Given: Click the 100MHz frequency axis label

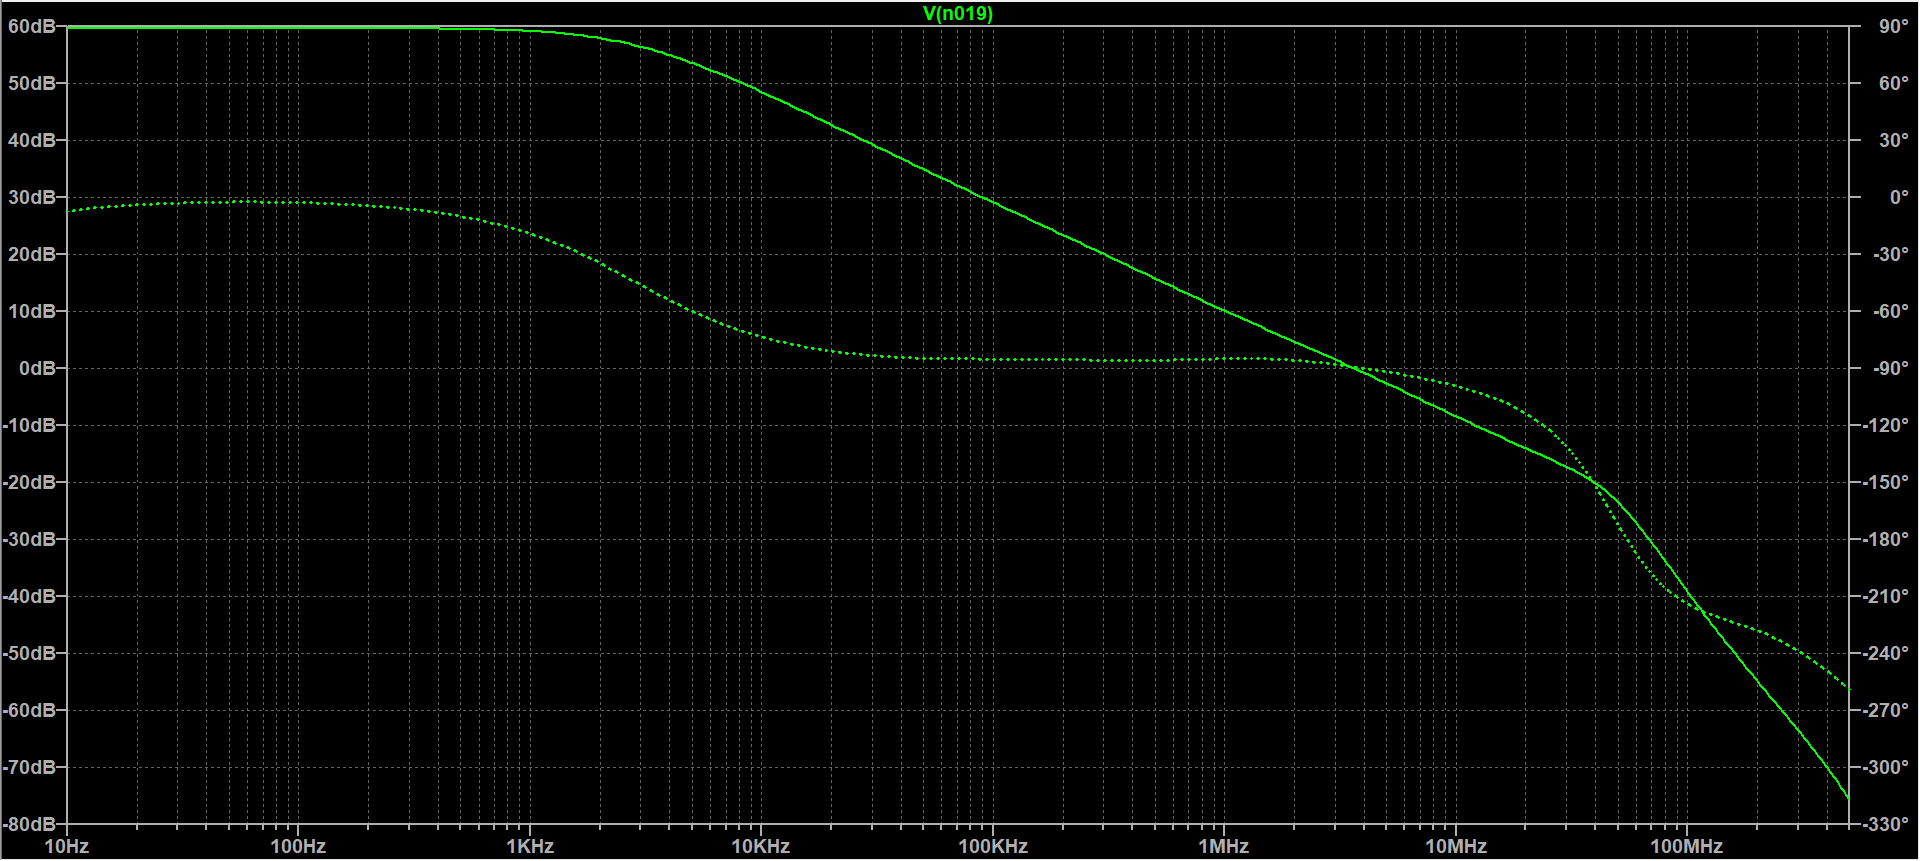Looking at the screenshot, I should (1687, 847).
